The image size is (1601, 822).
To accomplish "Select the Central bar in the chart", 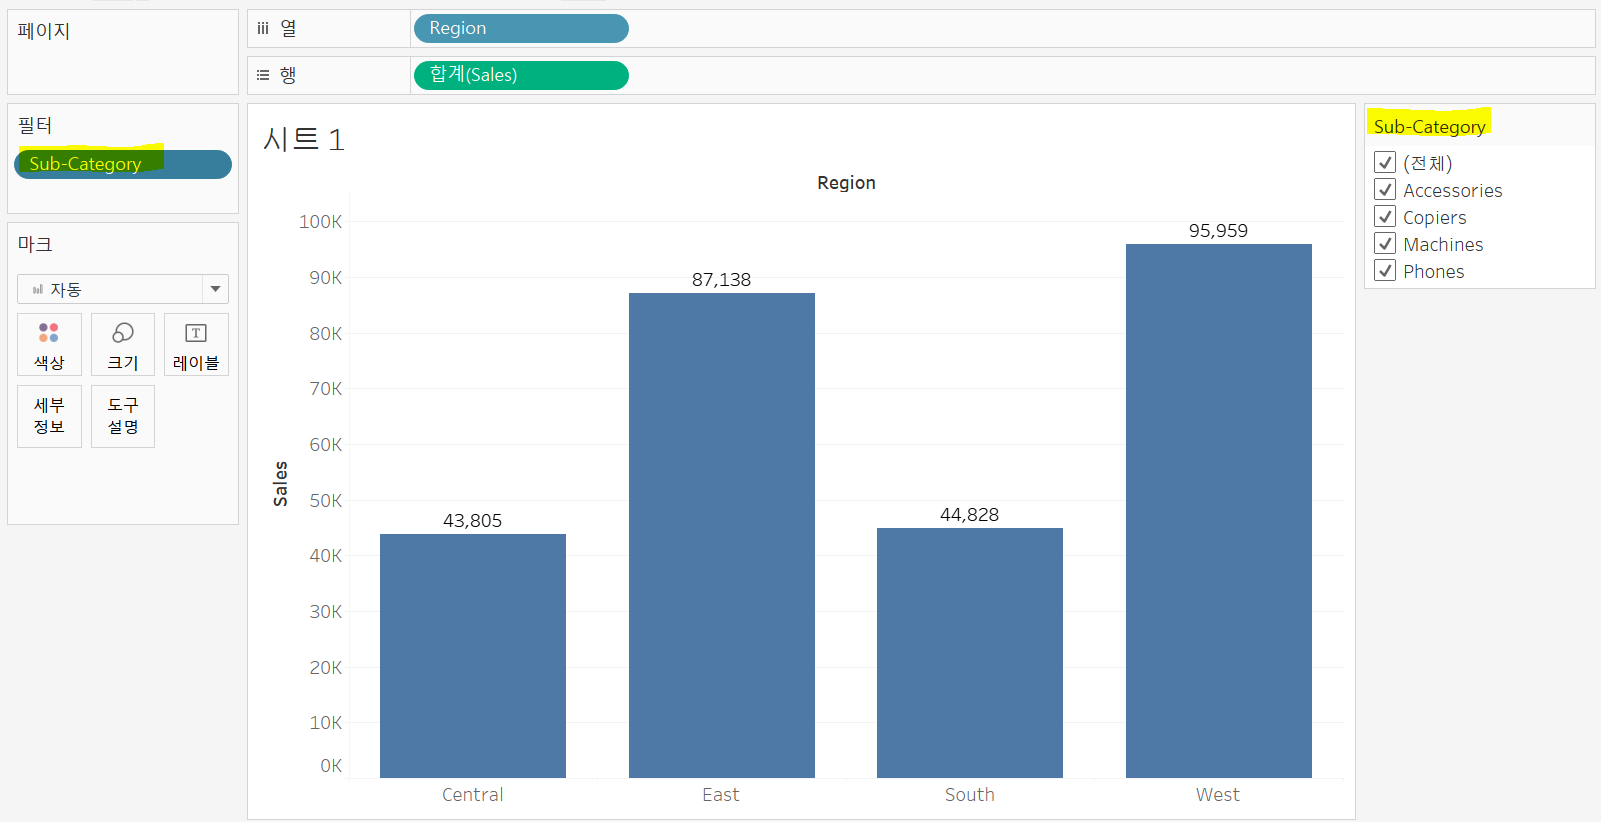I will (473, 656).
